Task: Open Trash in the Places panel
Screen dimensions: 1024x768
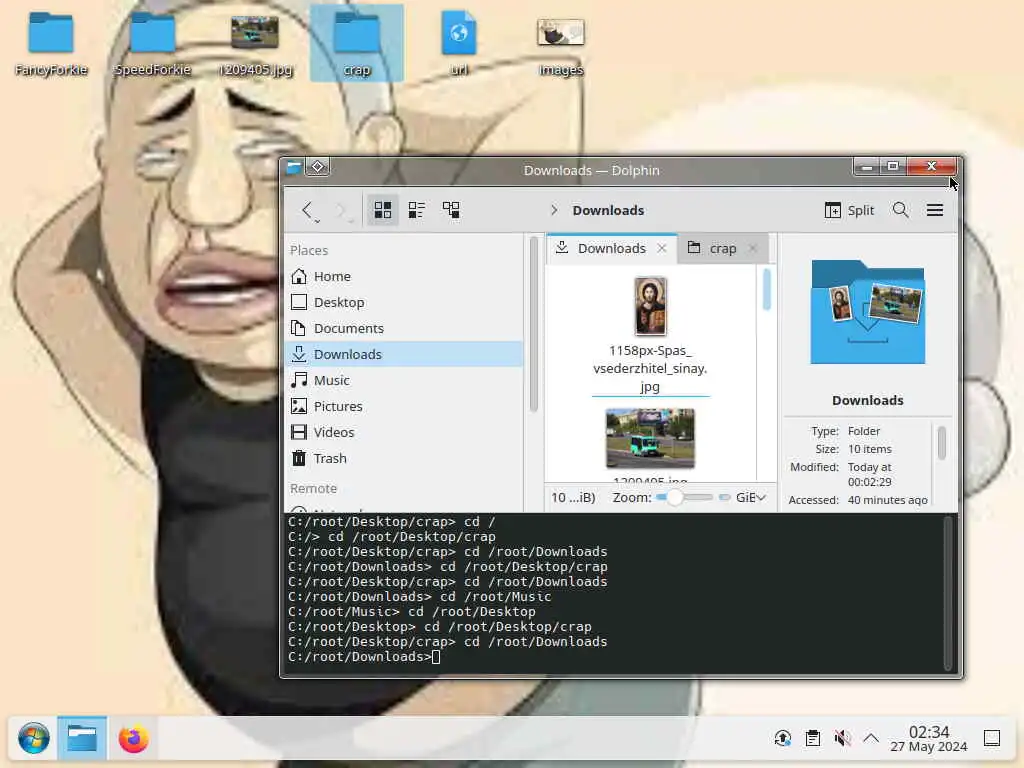Action: [404, 458]
